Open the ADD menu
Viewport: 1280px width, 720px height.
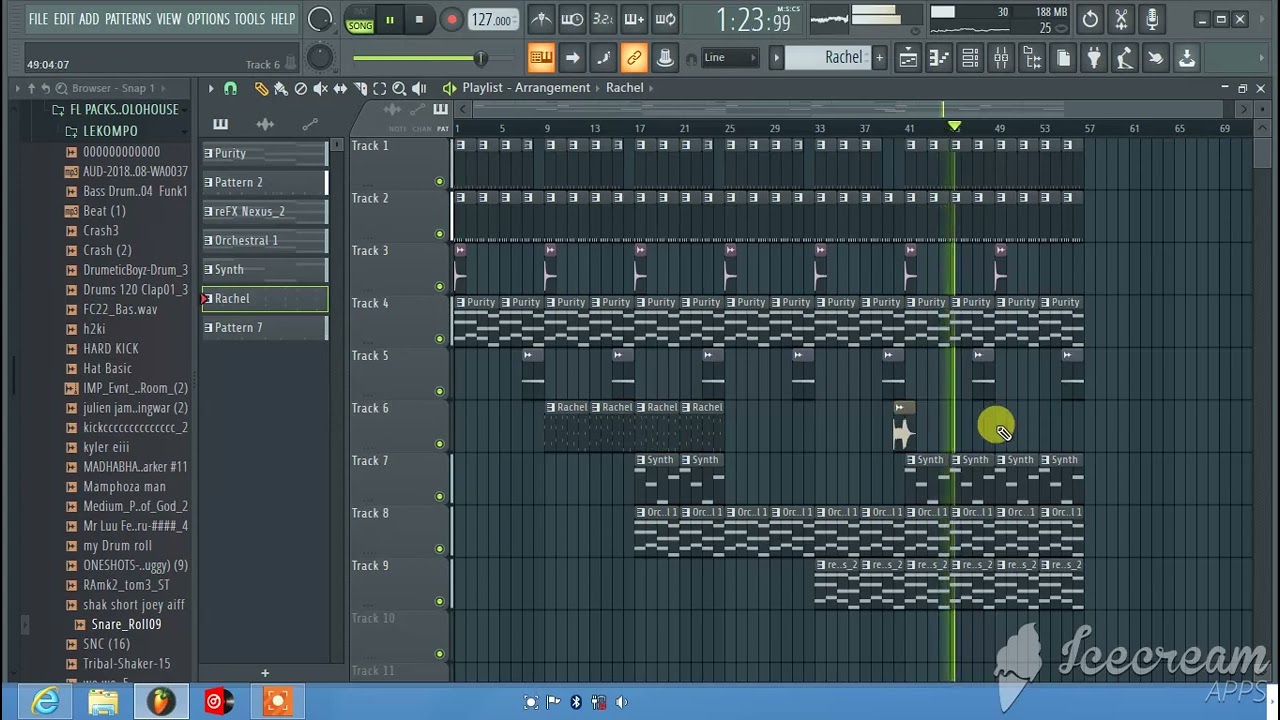click(89, 19)
